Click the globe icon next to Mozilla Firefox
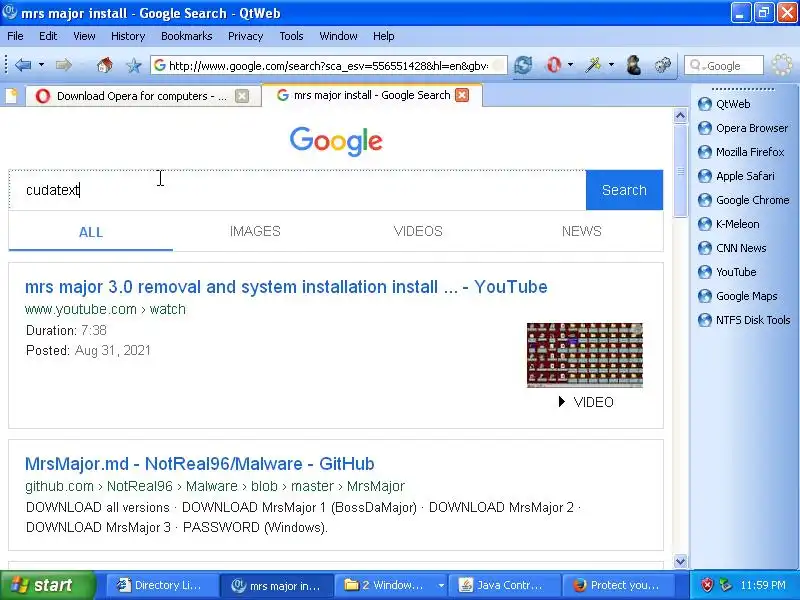 click(x=705, y=152)
